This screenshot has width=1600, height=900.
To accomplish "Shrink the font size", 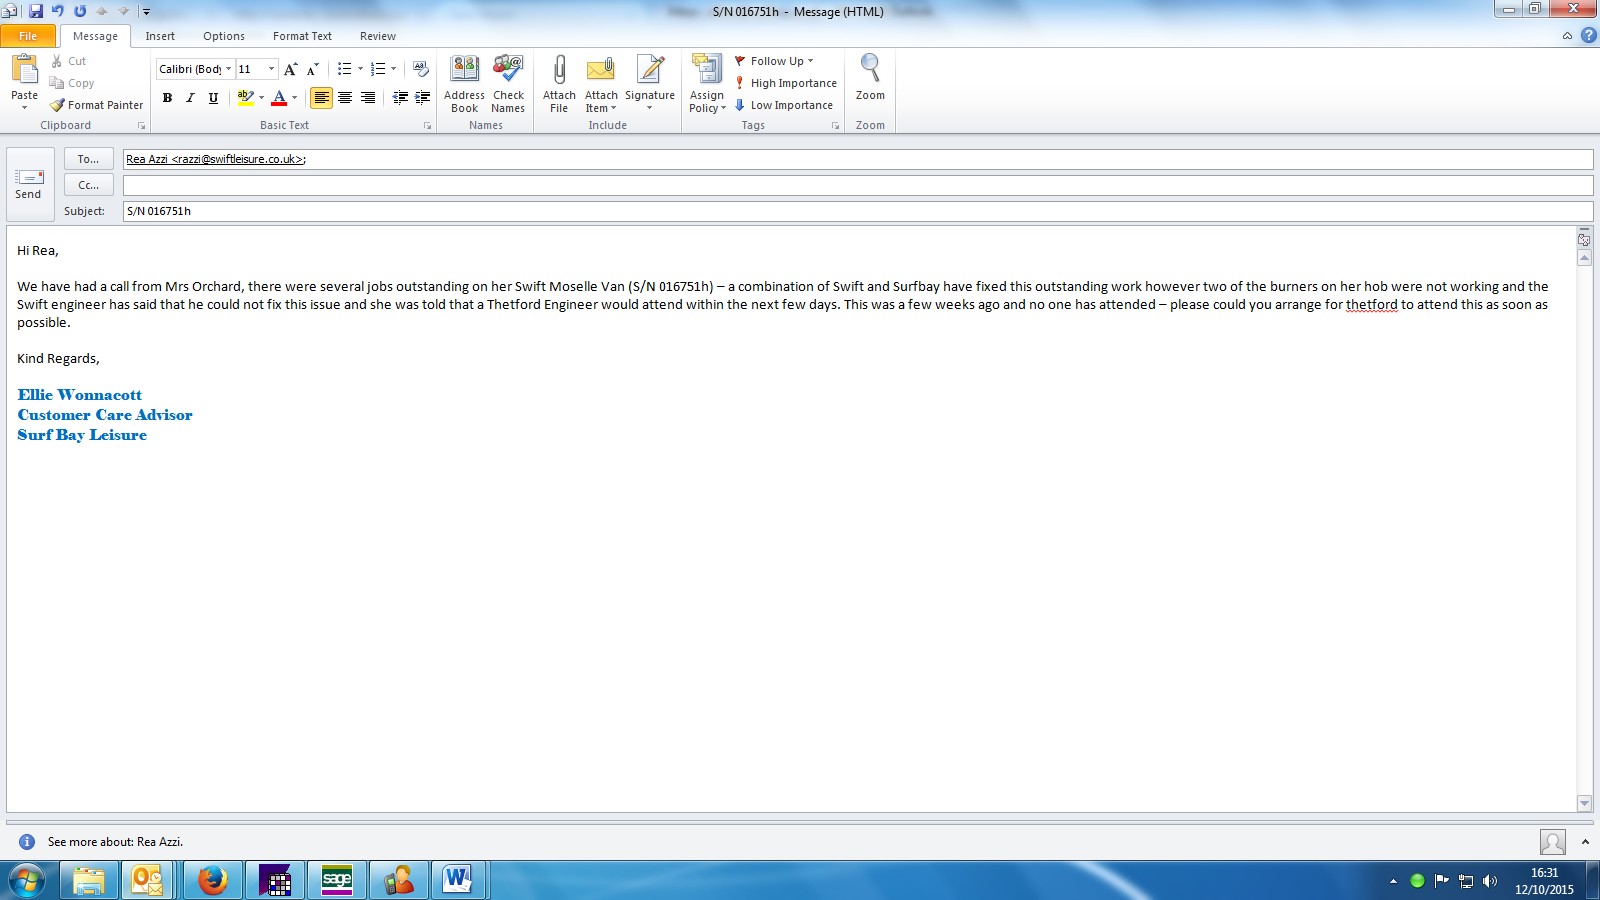I will coord(313,69).
